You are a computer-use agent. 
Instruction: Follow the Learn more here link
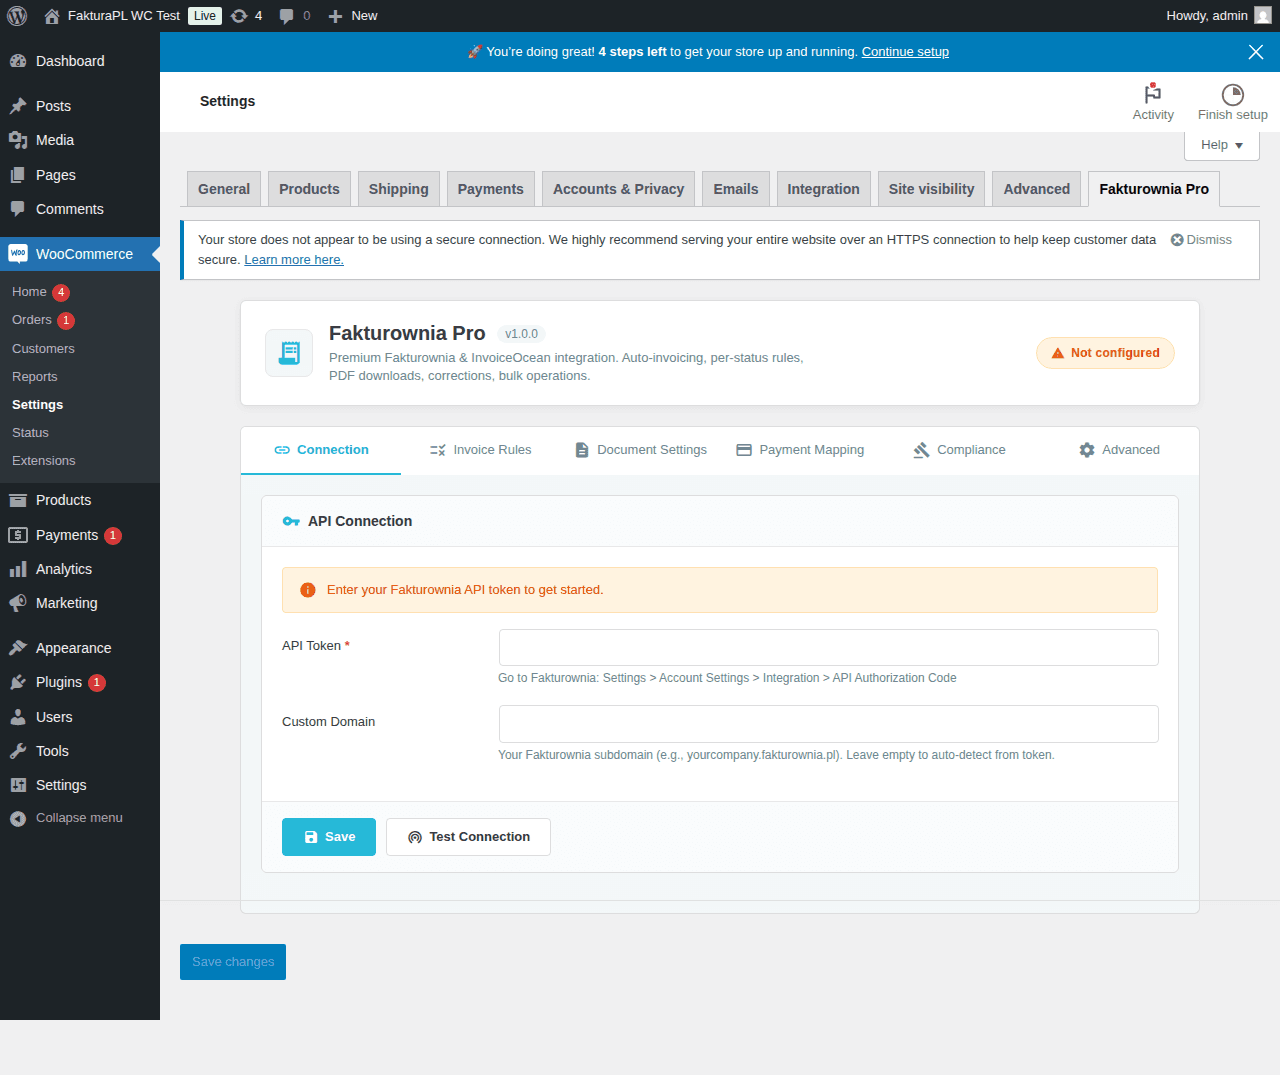point(293,259)
